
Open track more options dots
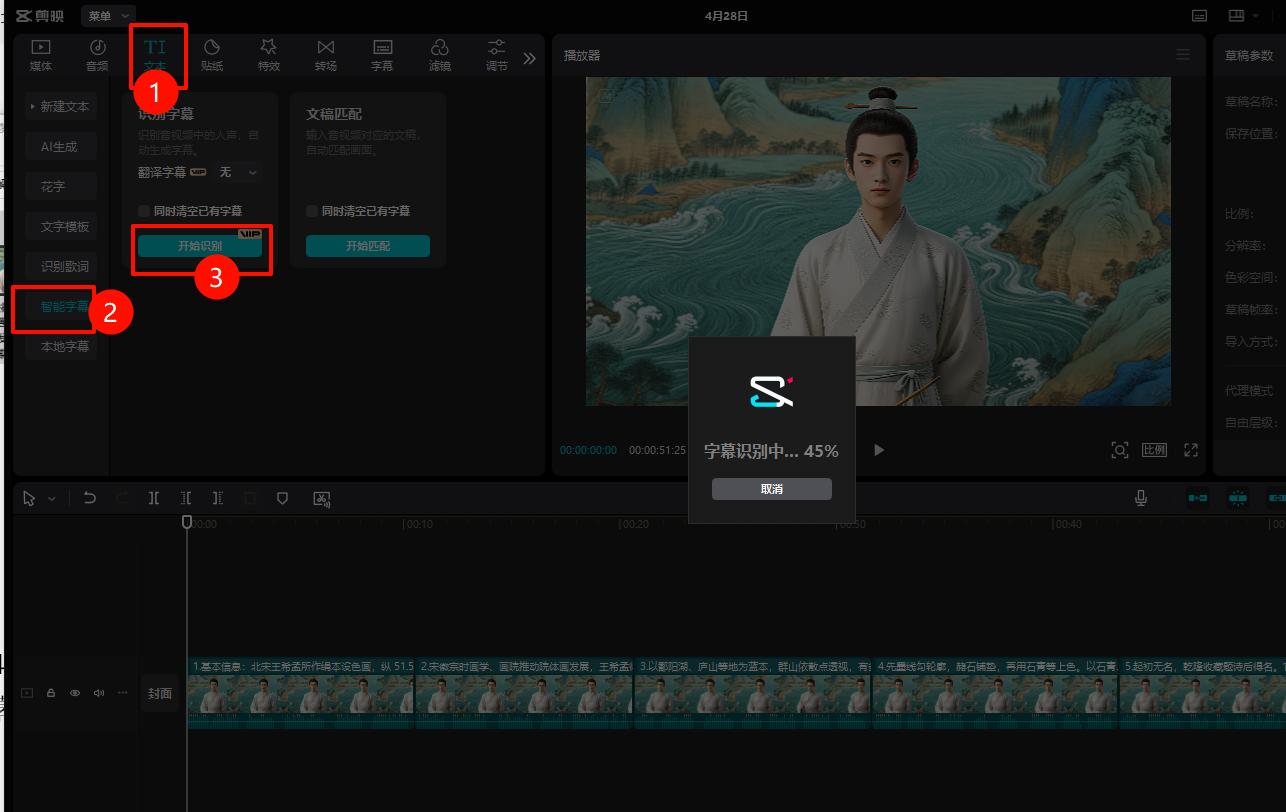tap(123, 692)
